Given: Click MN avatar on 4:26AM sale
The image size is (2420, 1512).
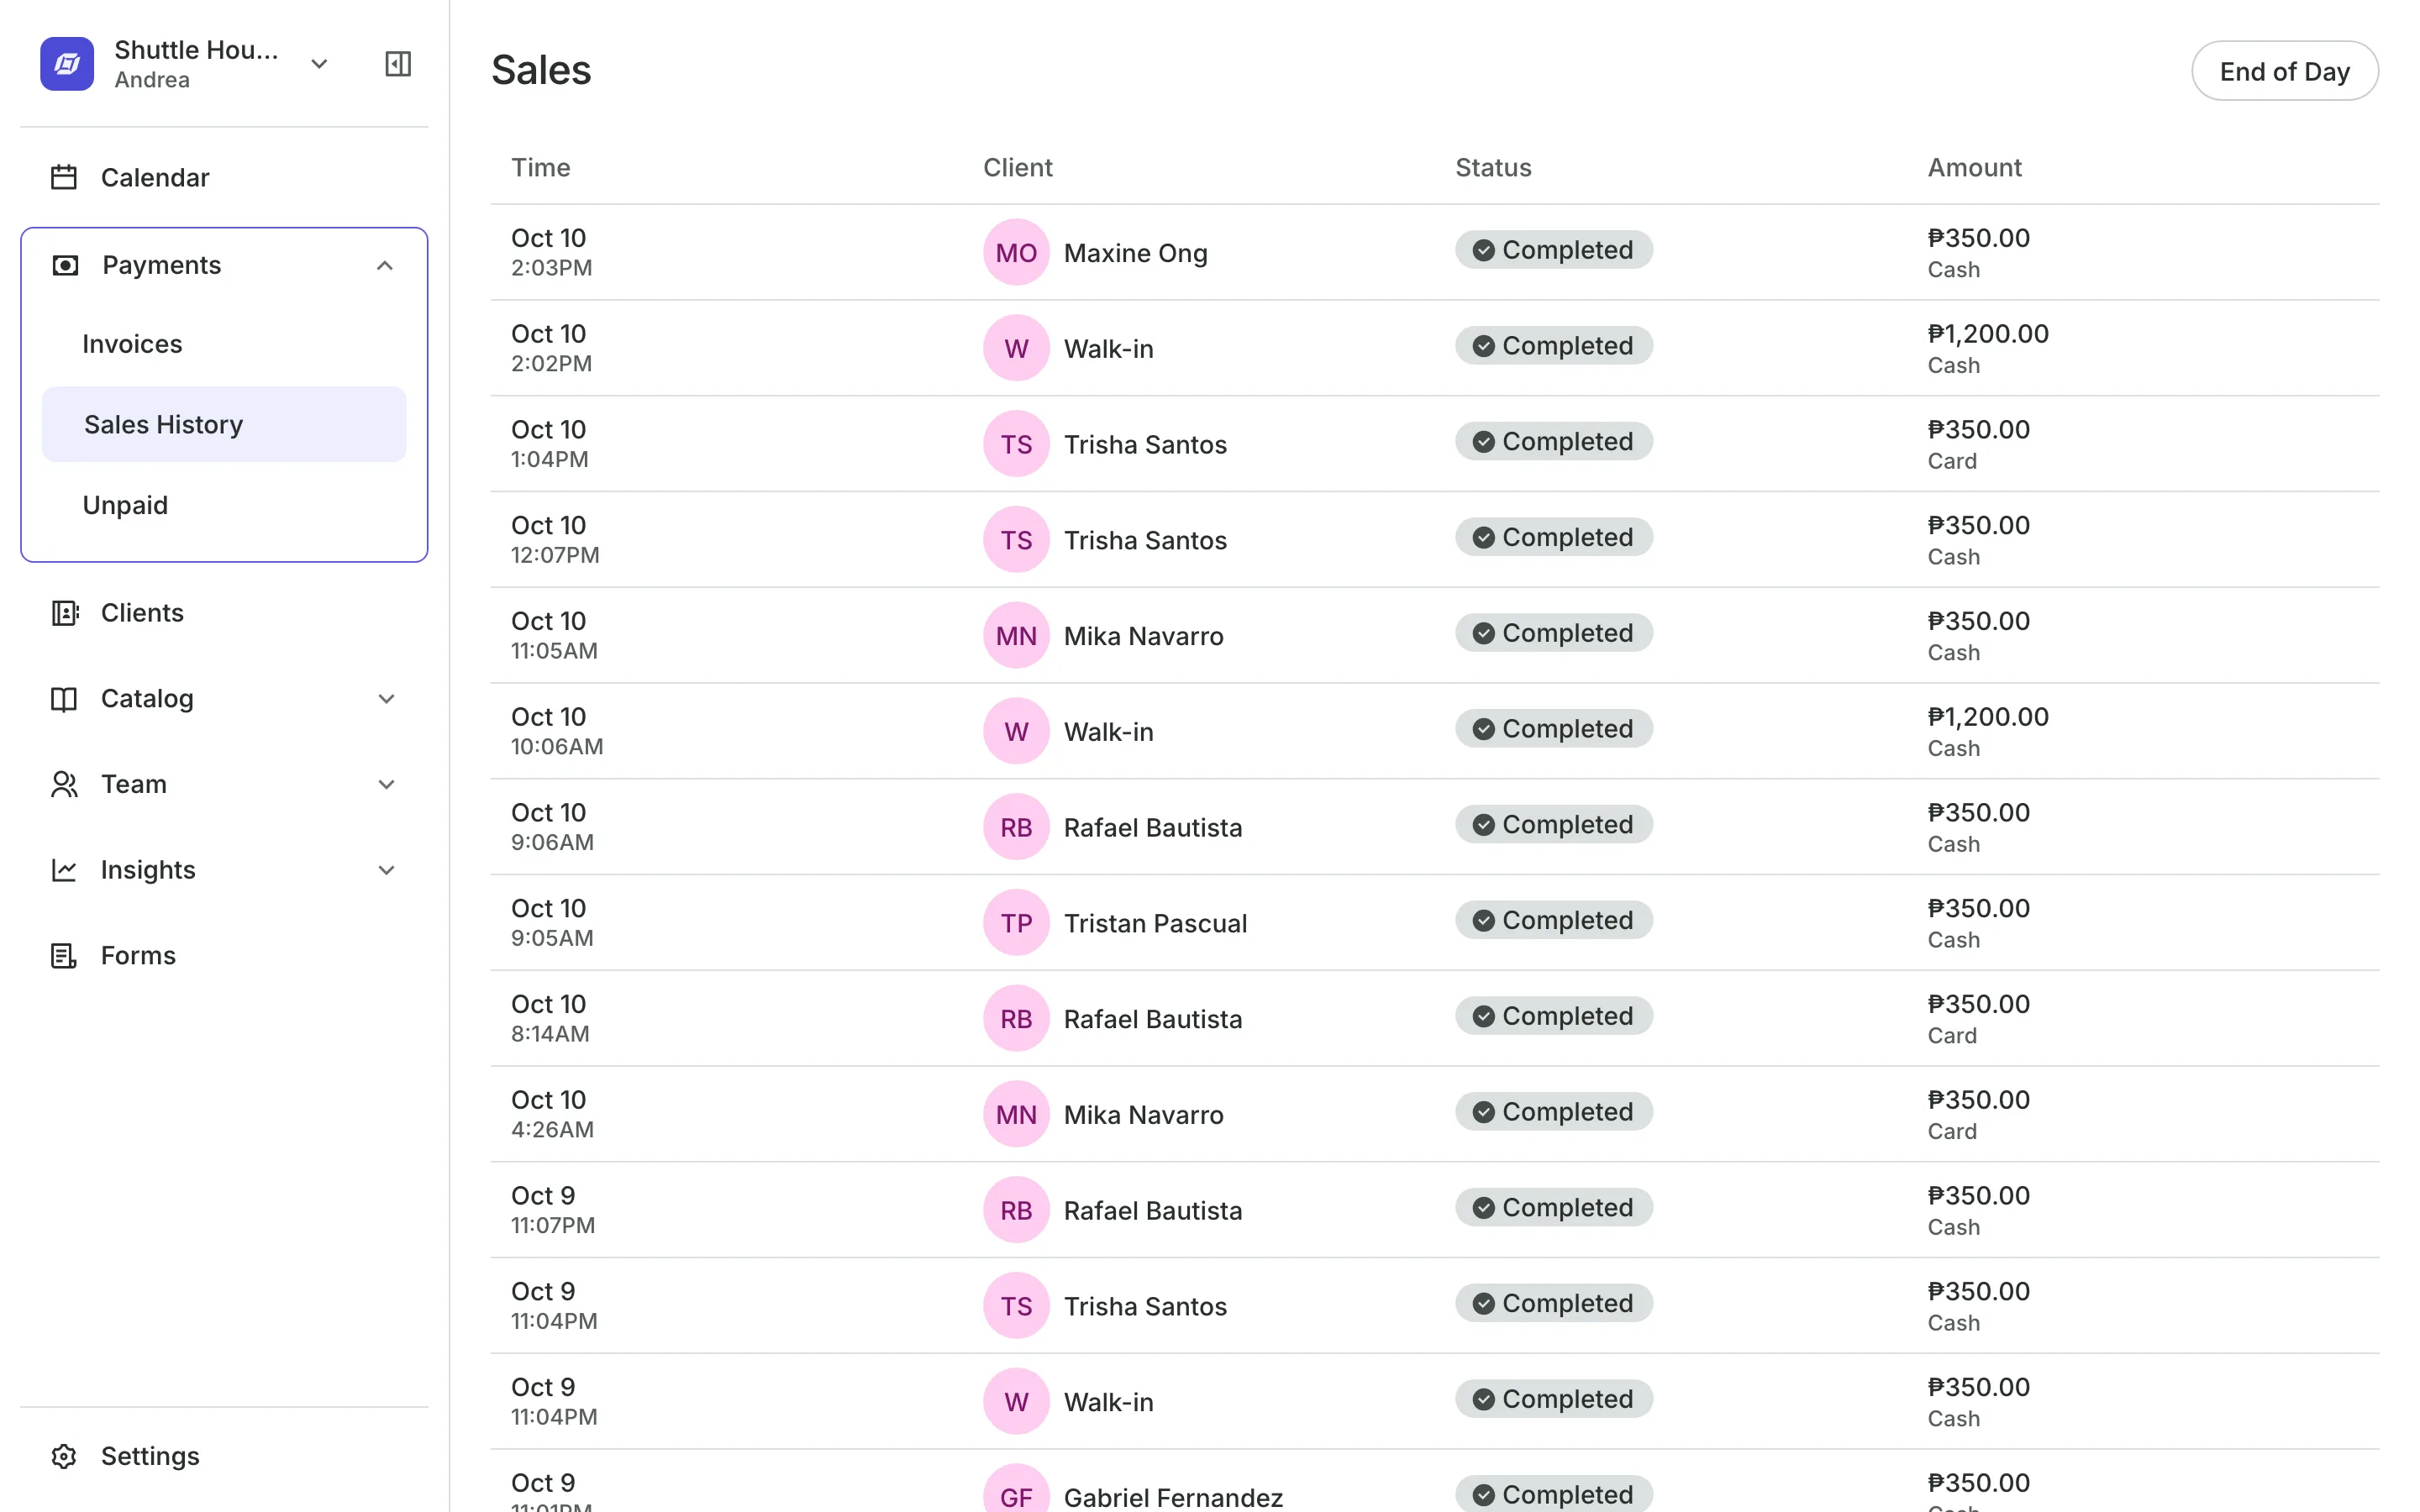Looking at the screenshot, I should point(1016,1114).
